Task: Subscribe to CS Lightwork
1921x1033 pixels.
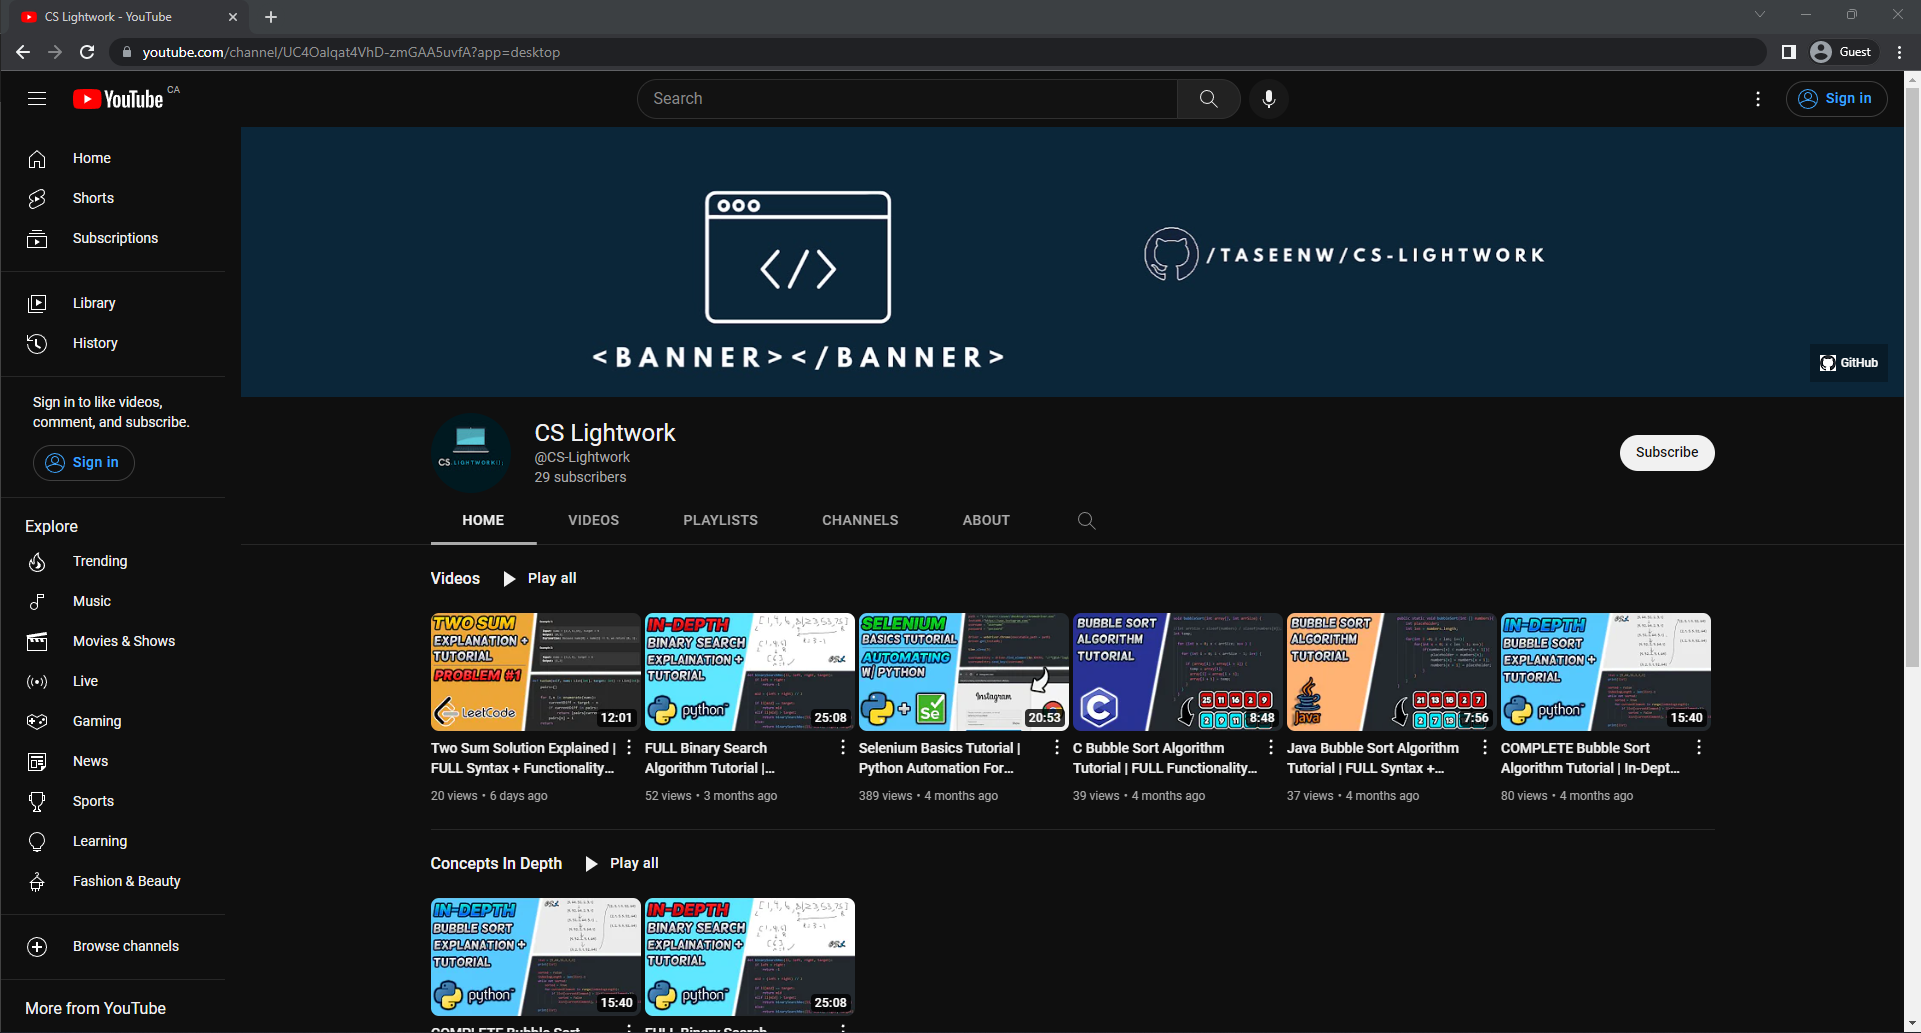Action: click(x=1667, y=452)
